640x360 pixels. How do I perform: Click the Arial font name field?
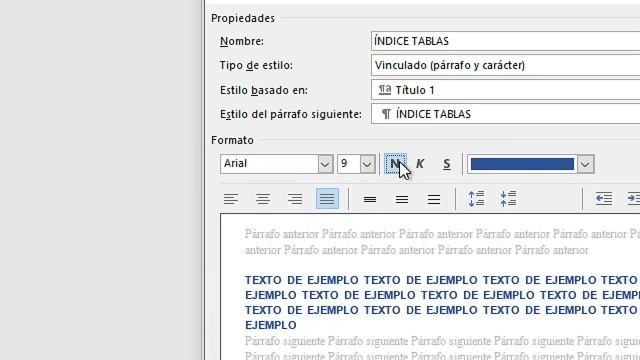[x=269, y=164]
